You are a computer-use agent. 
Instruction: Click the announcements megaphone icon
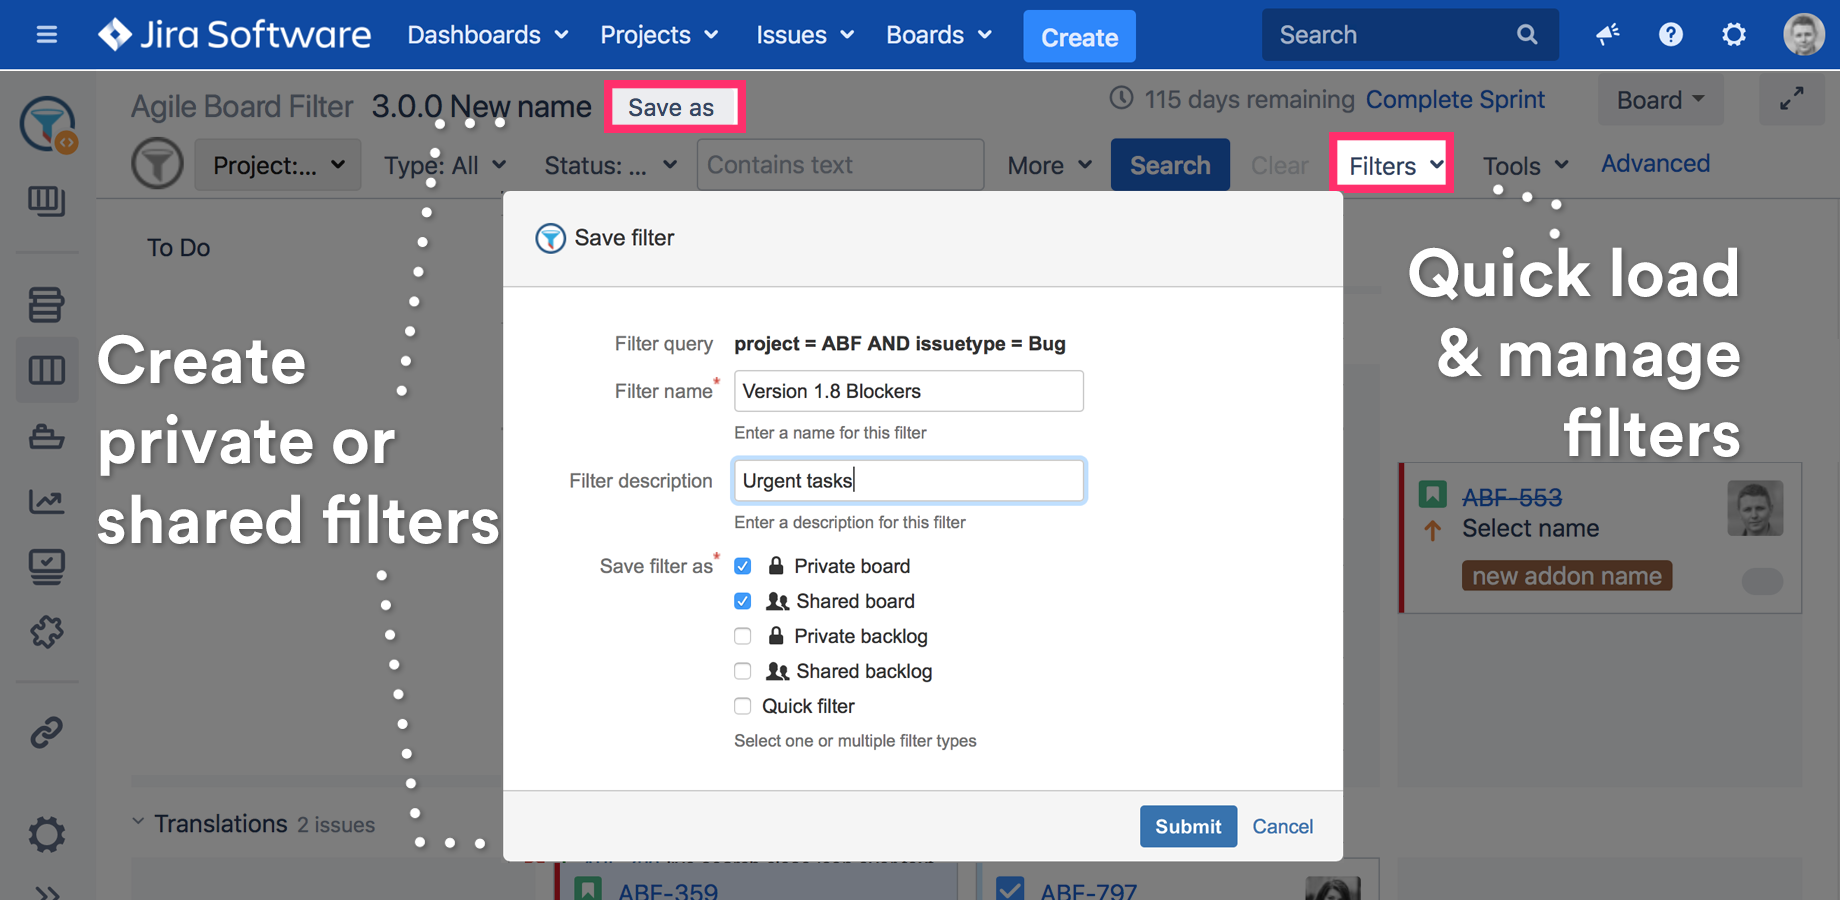[1607, 34]
